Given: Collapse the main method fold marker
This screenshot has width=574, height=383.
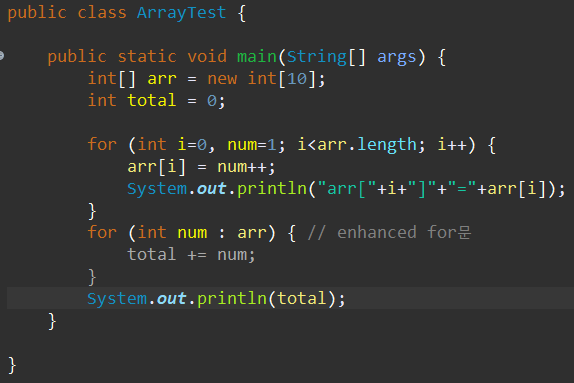Looking at the screenshot, I should (x=1, y=56).
